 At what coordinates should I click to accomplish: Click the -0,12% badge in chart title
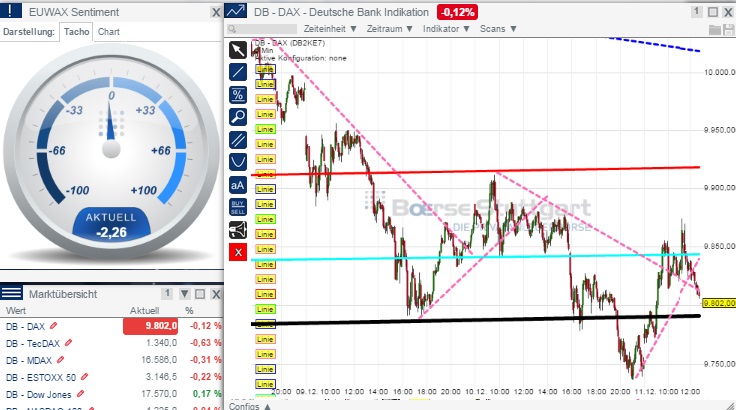coord(457,12)
